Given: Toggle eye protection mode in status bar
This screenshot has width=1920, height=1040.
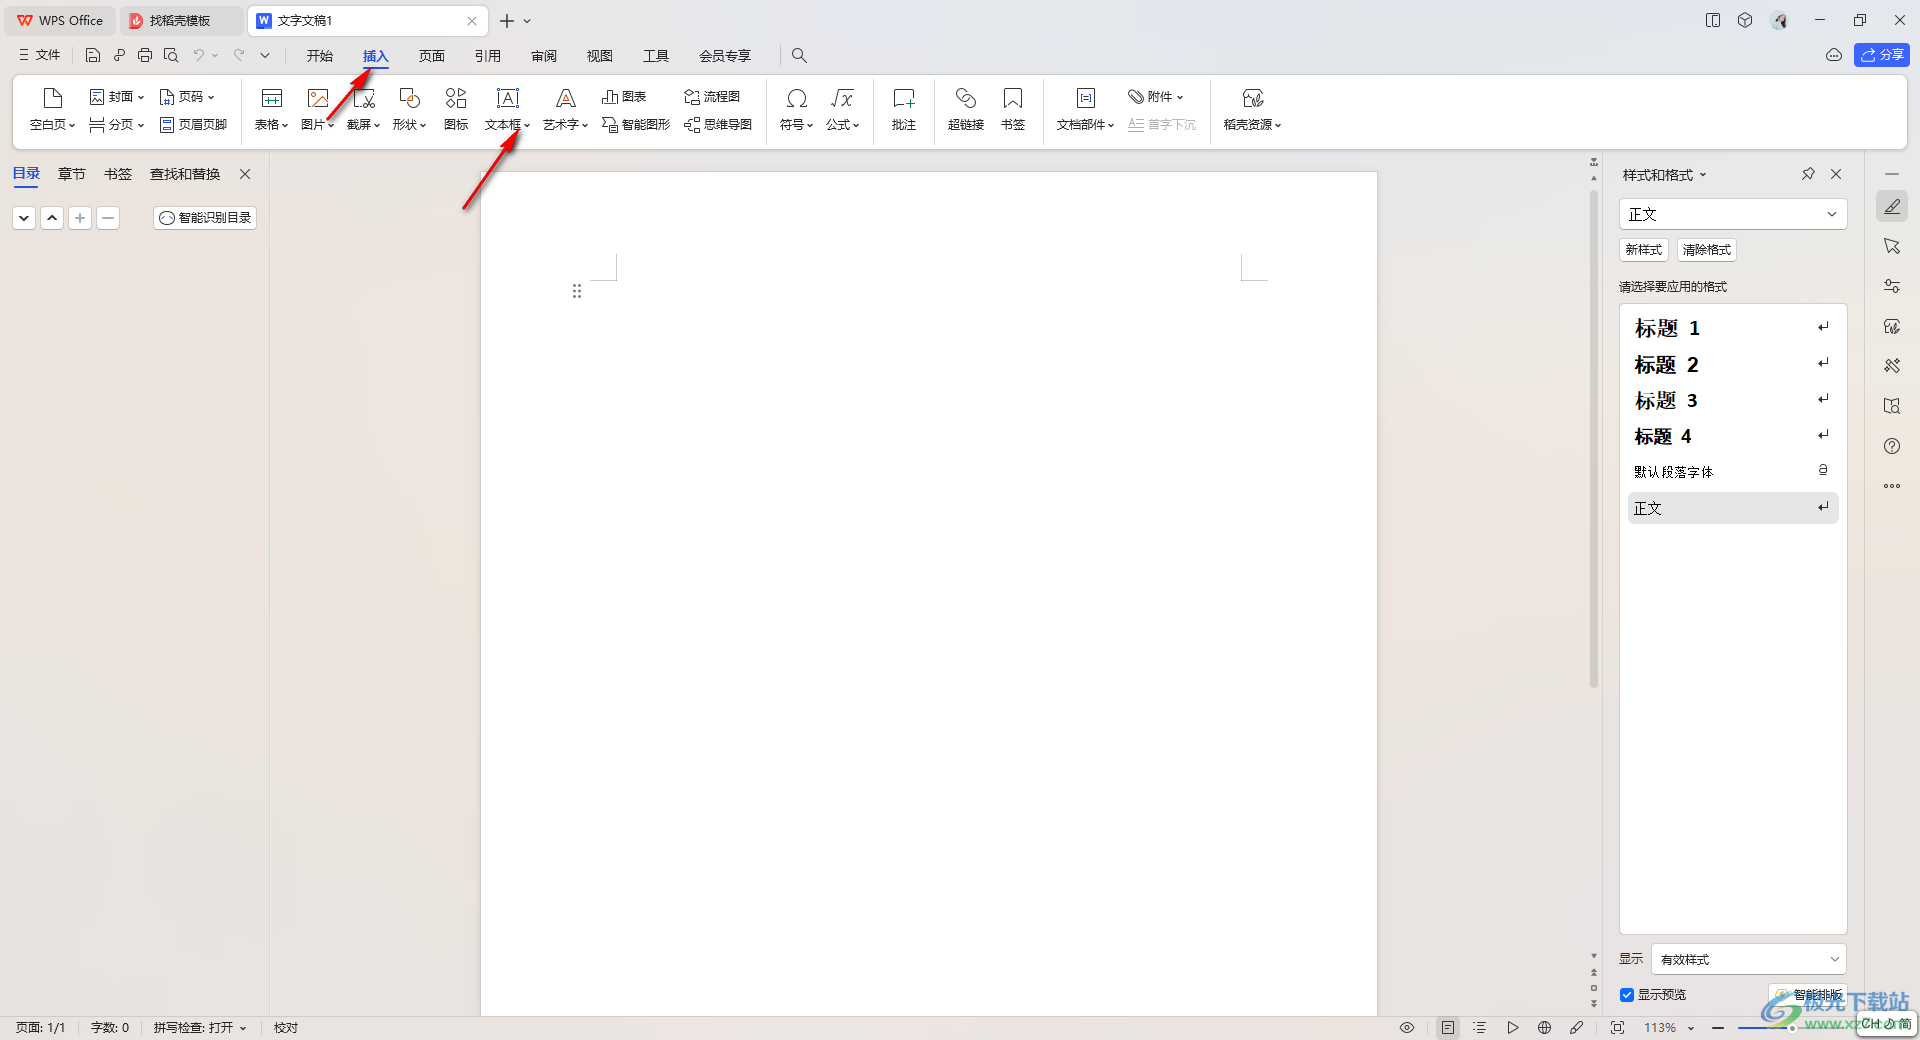Looking at the screenshot, I should click(1407, 1028).
